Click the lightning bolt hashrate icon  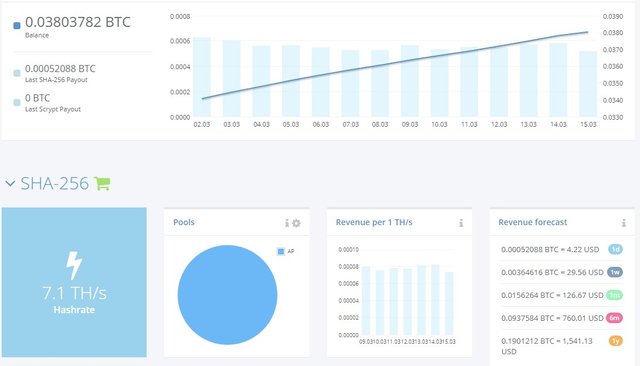[74, 265]
